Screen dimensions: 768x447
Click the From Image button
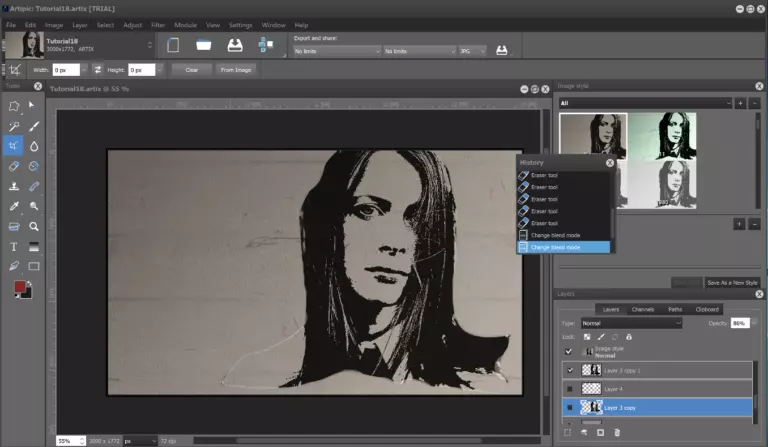coord(236,70)
